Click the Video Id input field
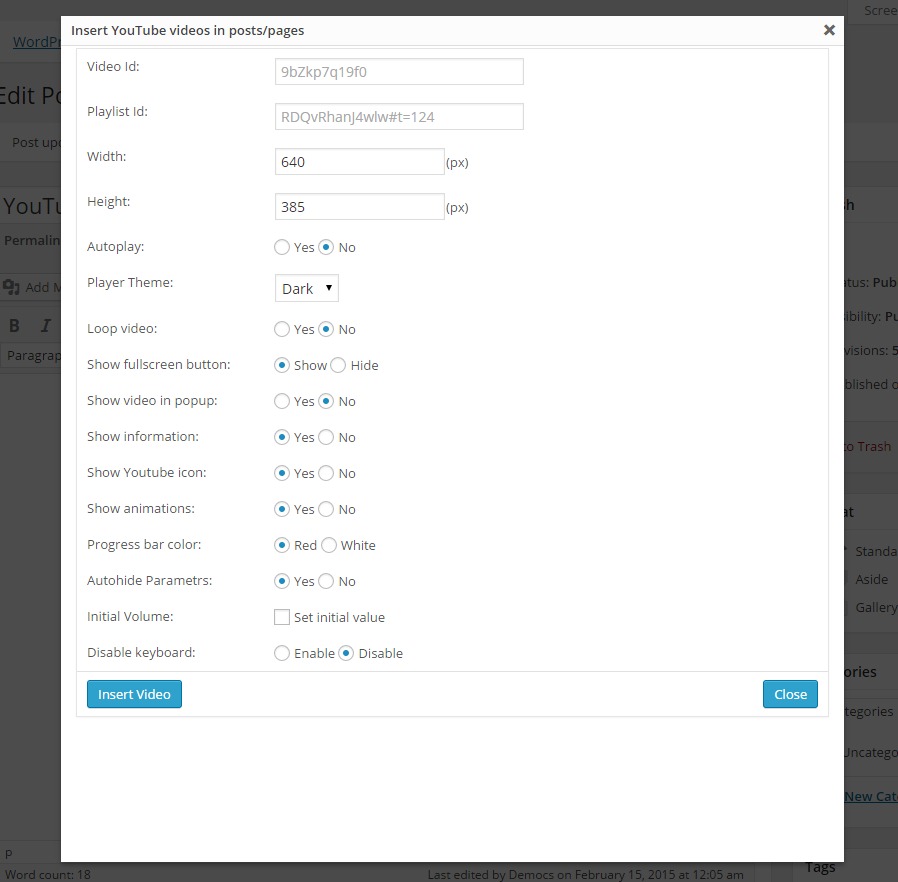Viewport: 898px width, 882px height. [399, 72]
